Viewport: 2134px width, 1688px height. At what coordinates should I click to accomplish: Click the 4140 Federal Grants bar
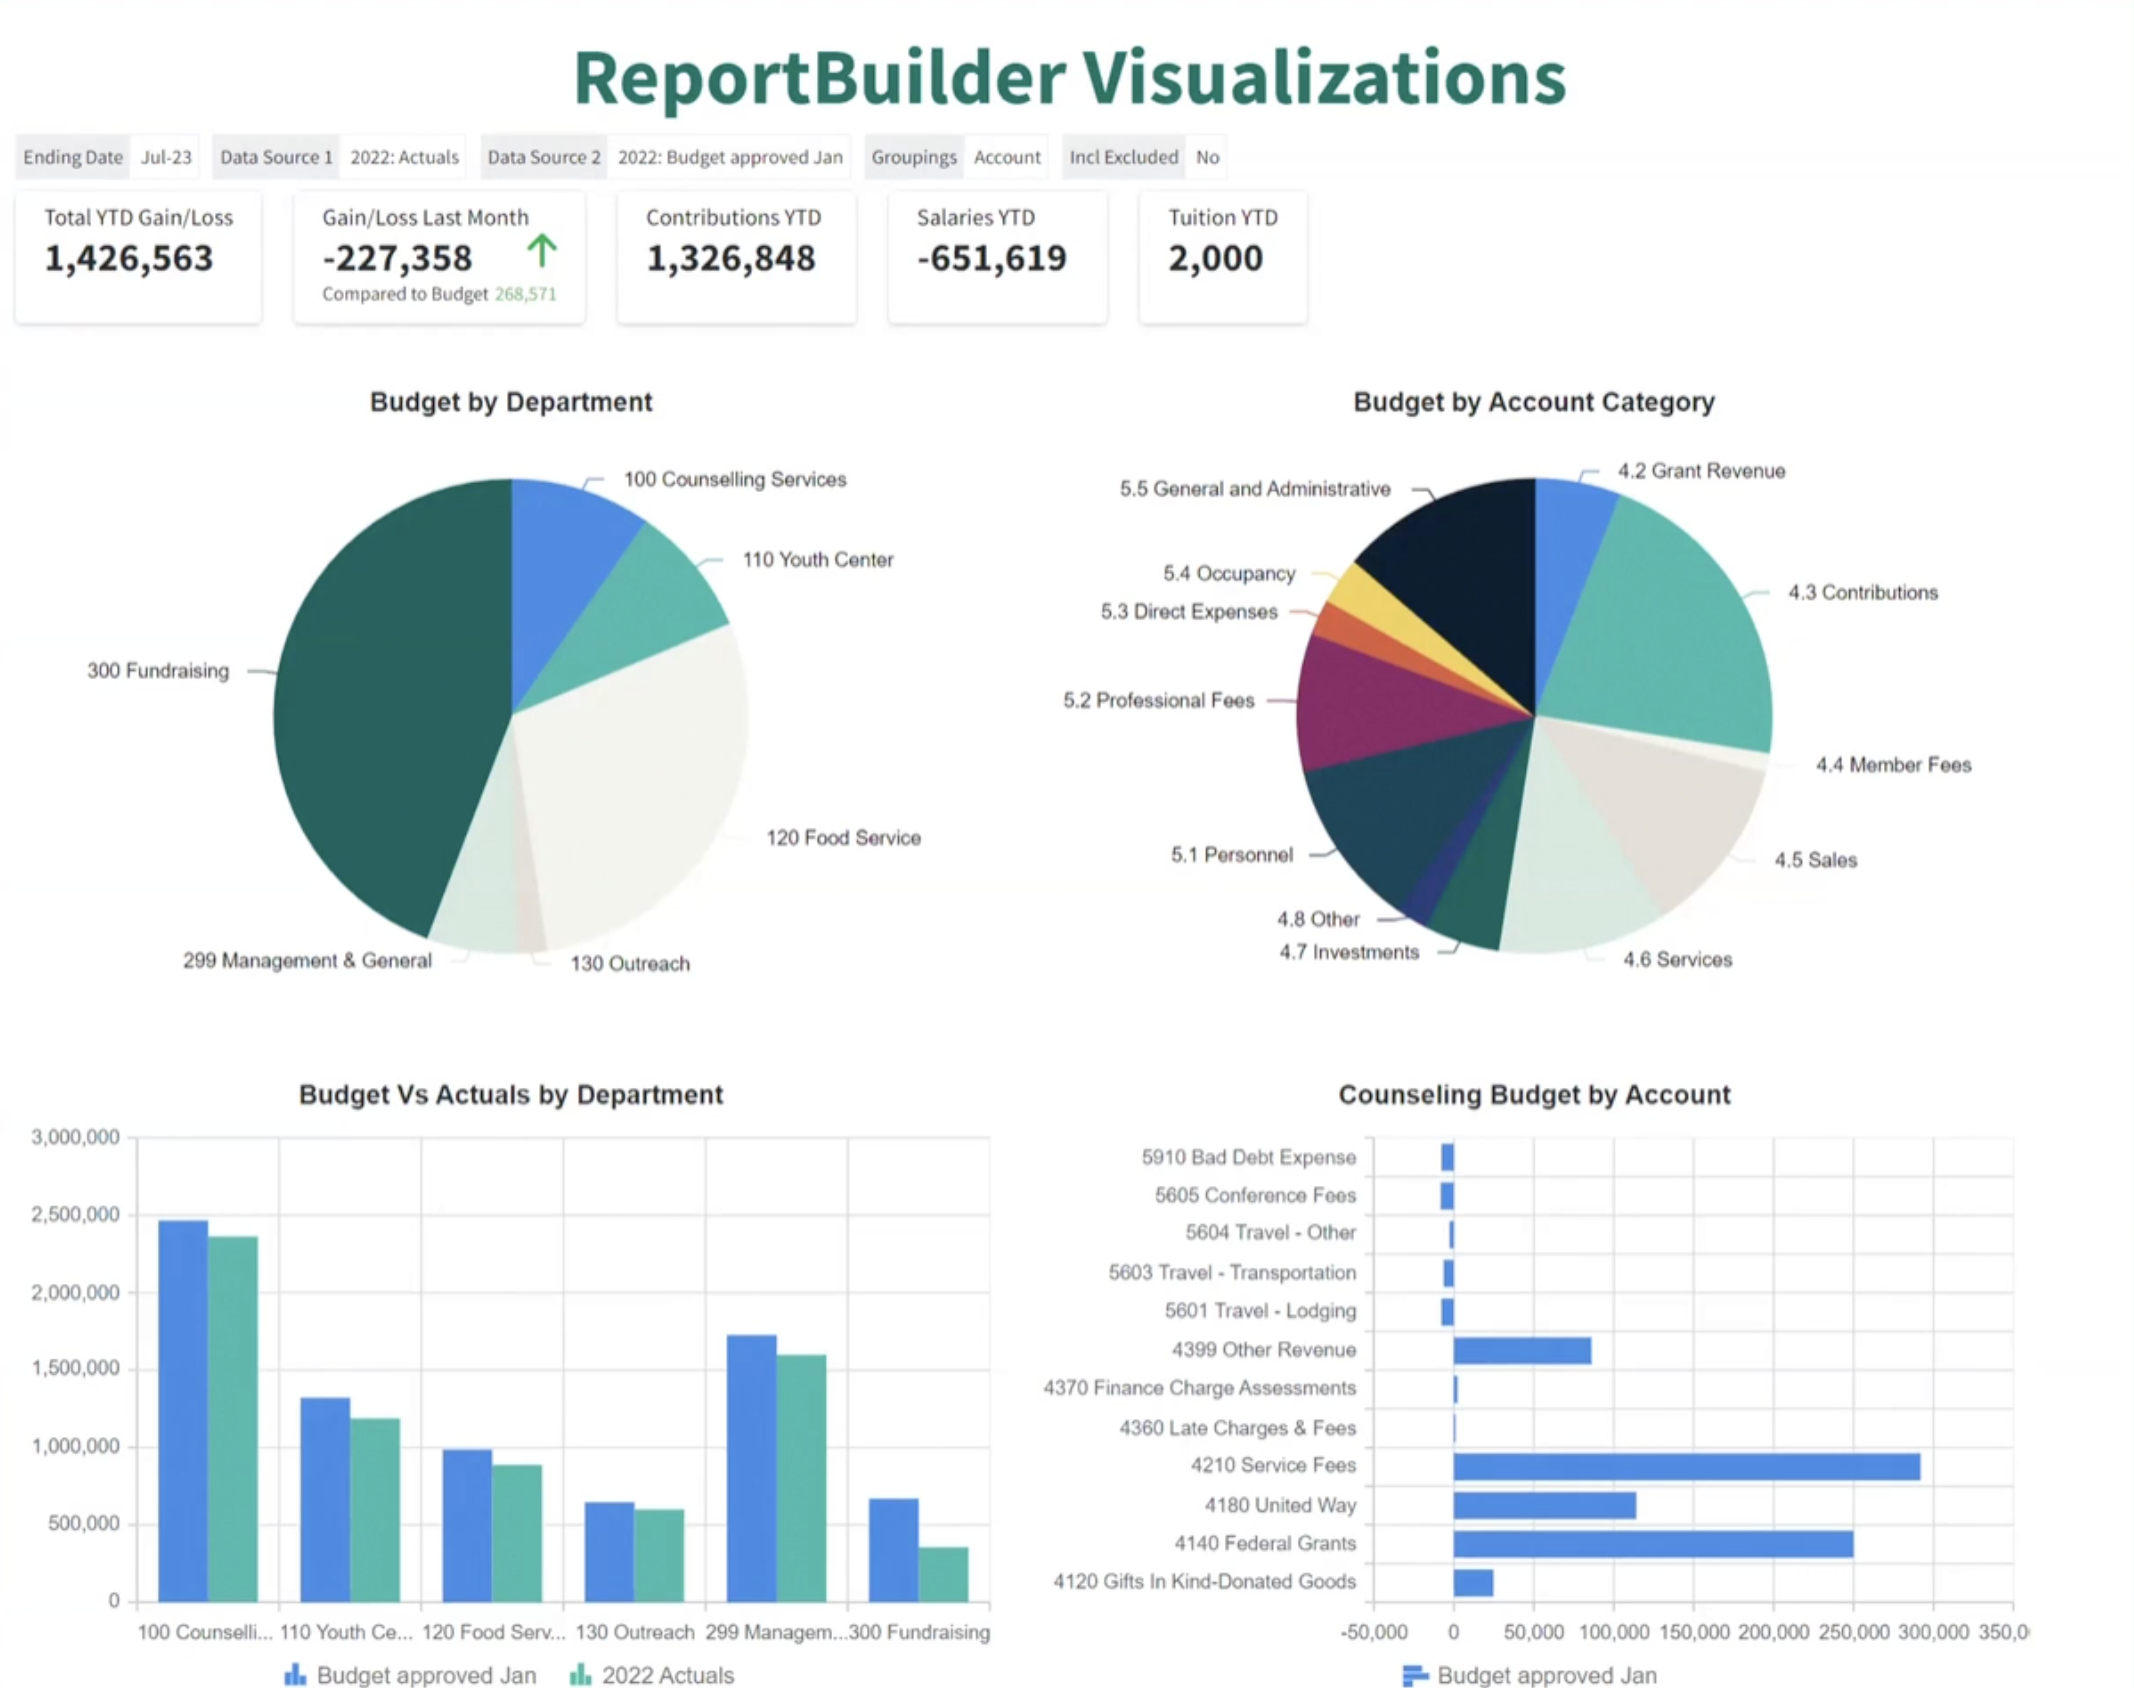pyautogui.click(x=1654, y=1544)
